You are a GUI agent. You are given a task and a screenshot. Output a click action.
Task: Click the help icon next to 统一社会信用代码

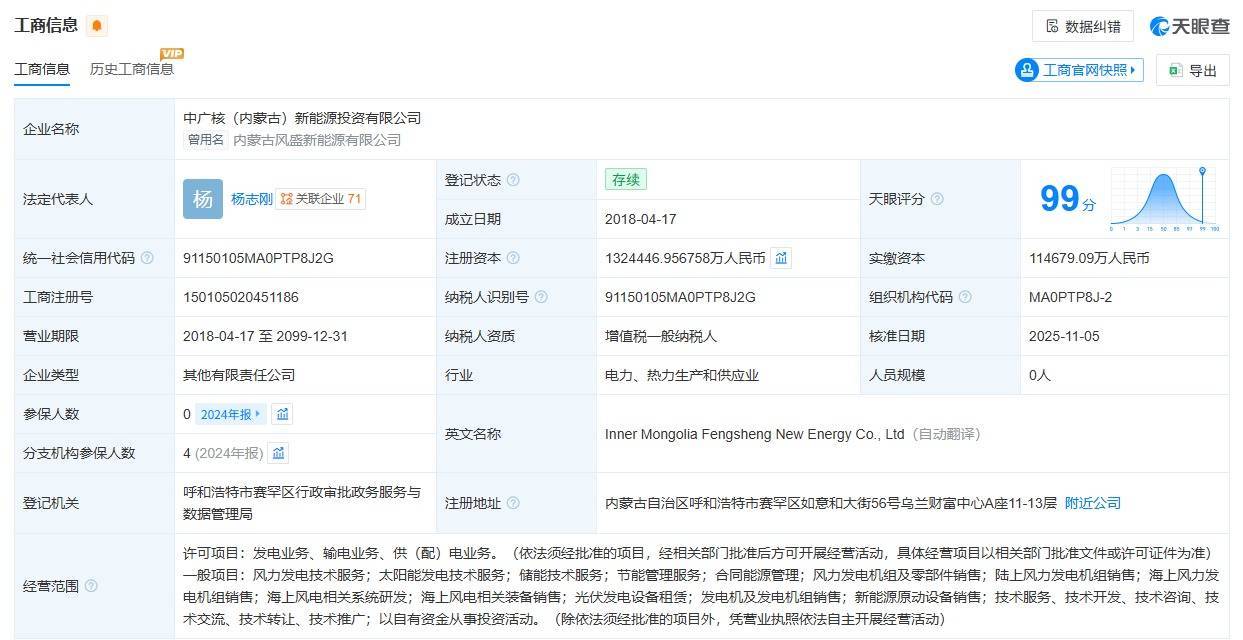147,258
